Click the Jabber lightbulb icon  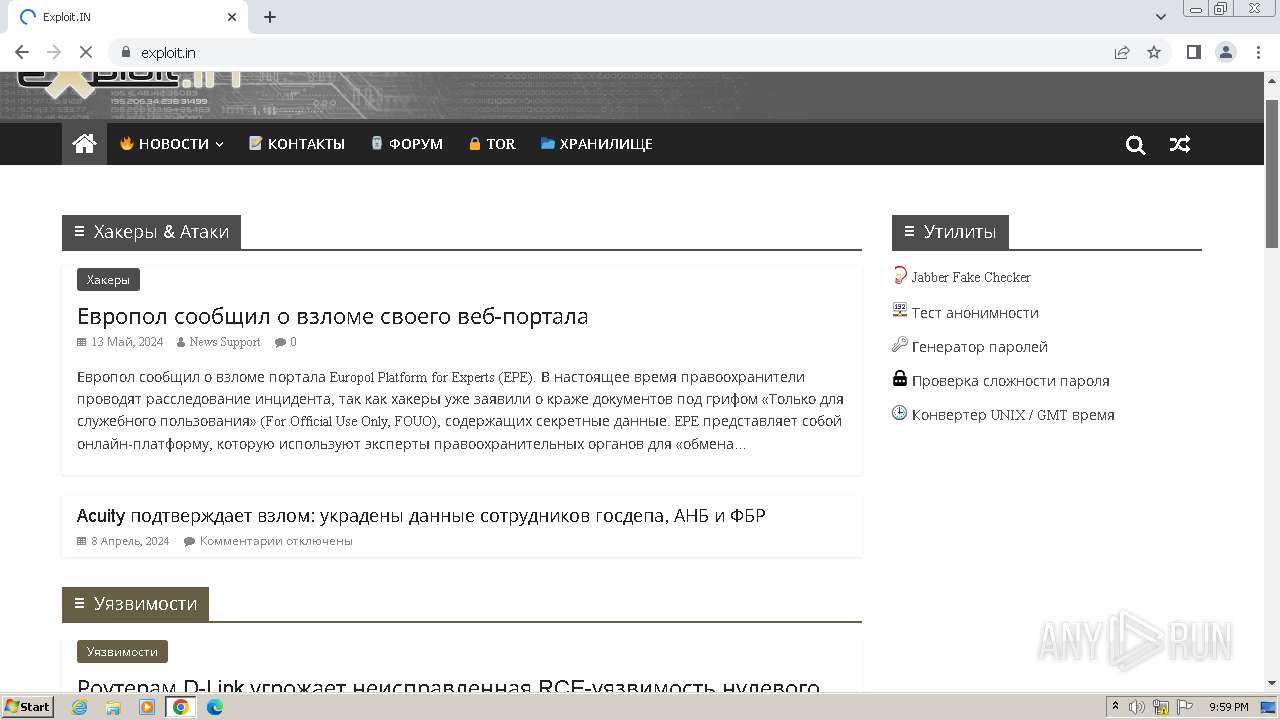(x=900, y=276)
